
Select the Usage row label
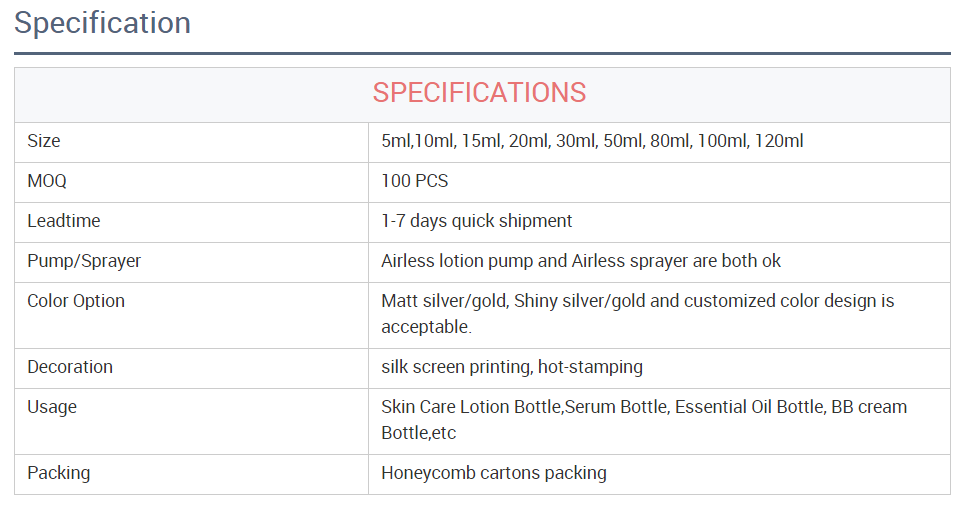point(52,407)
